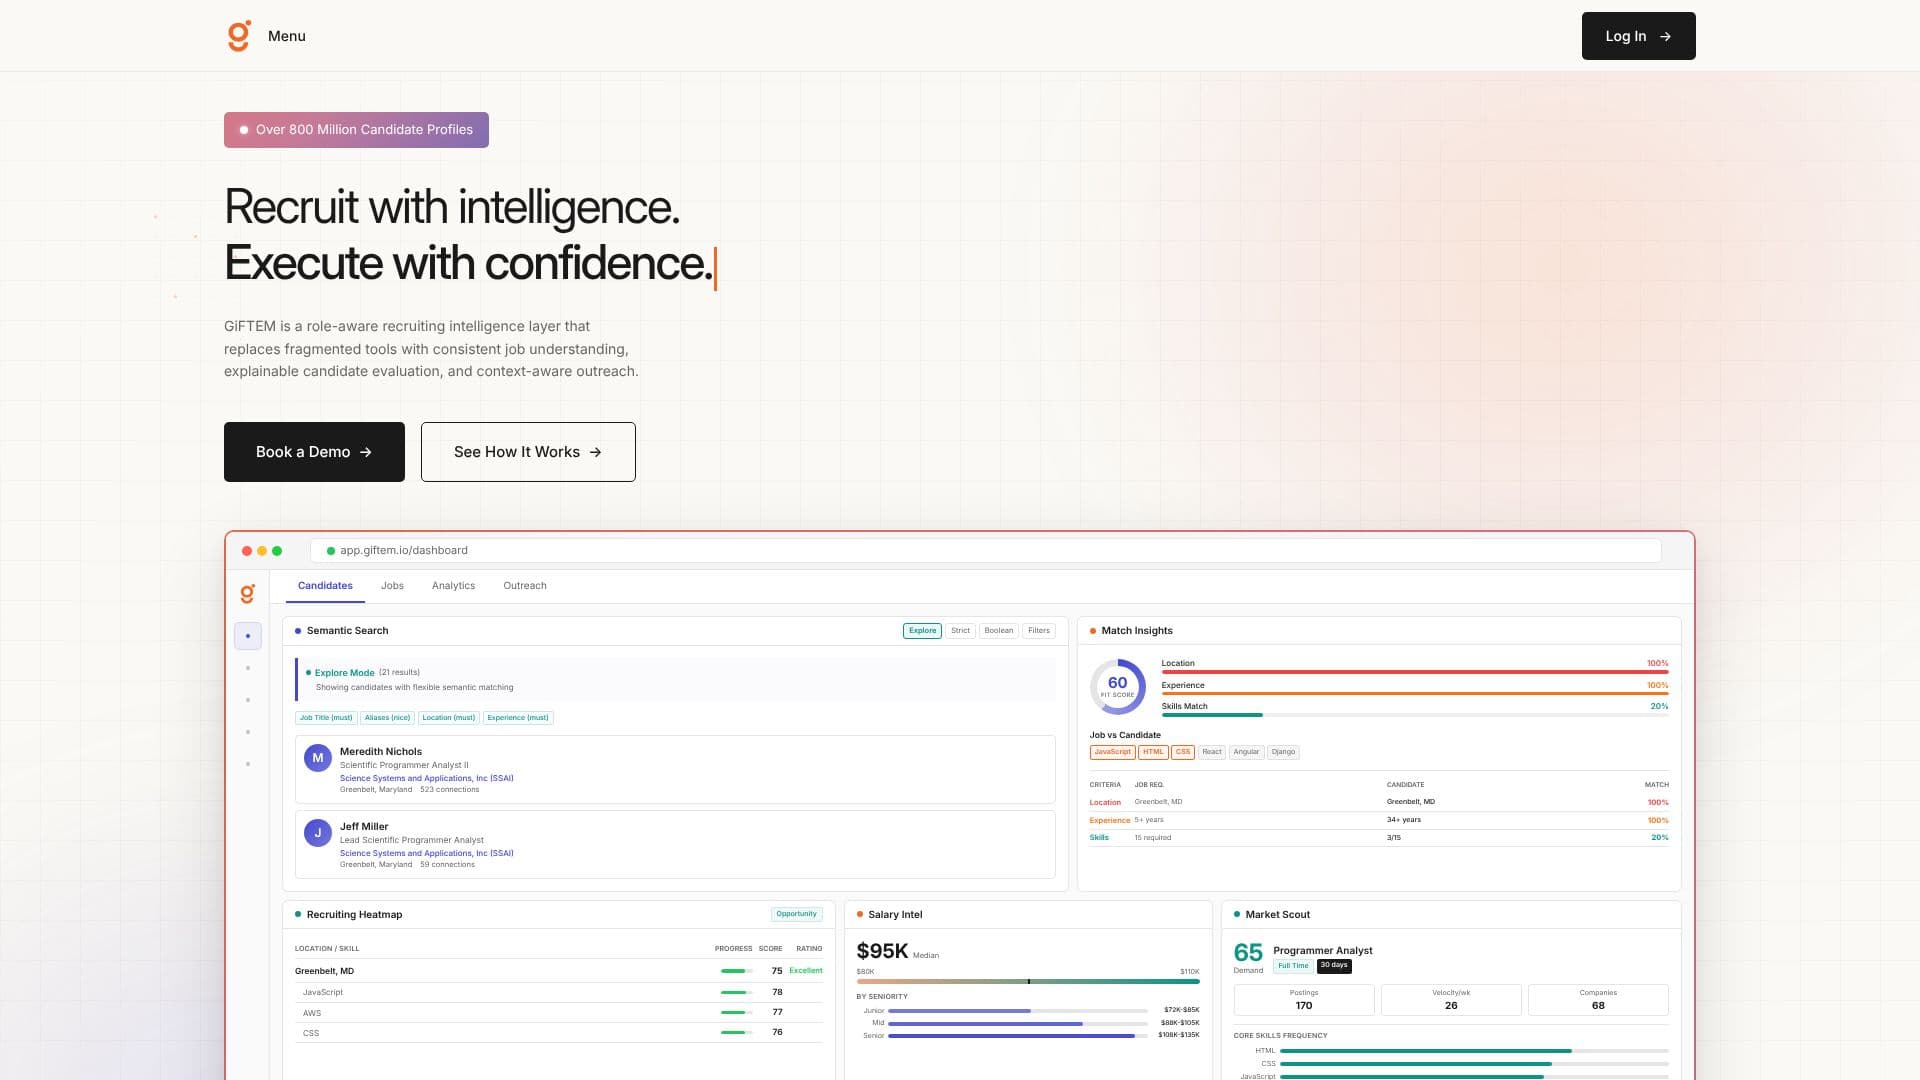
Task: Click the Over 800 Million Candidate Profiles badge
Action: (356, 130)
